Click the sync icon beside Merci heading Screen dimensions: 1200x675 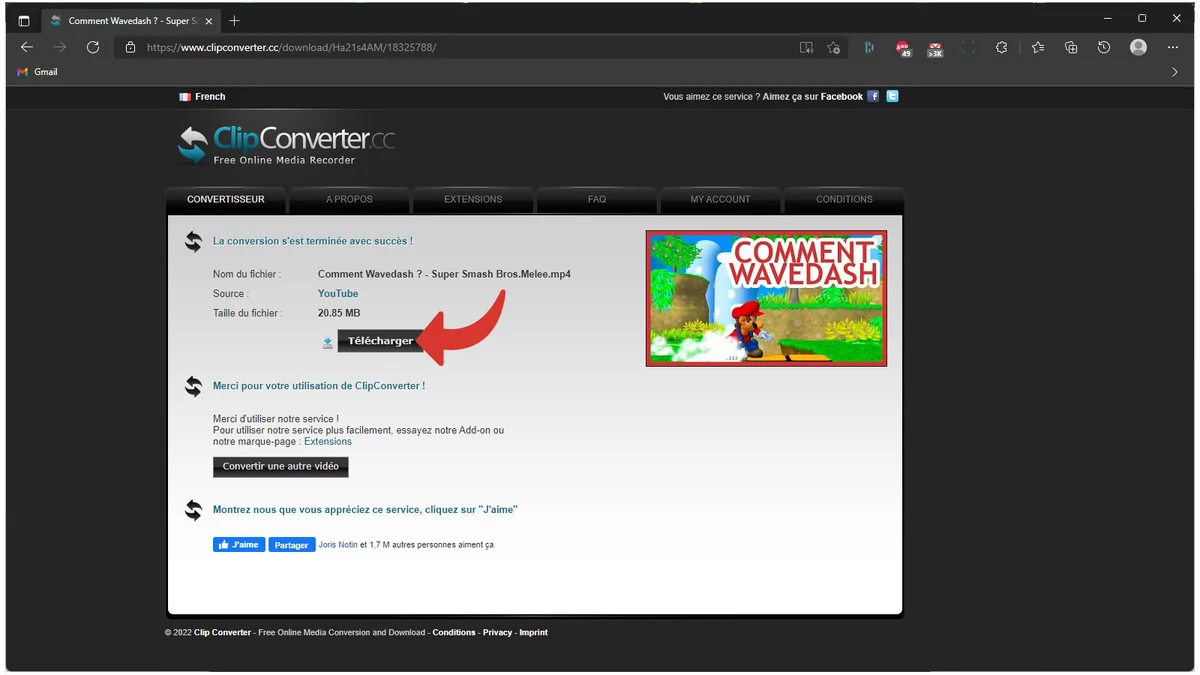tap(193, 386)
